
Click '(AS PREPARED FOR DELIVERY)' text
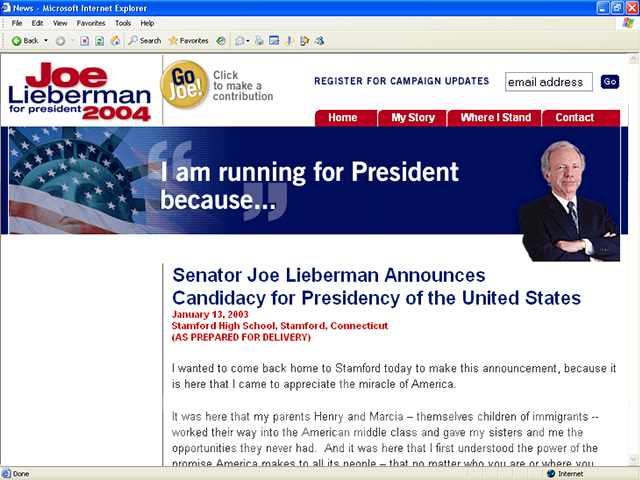tap(241, 338)
